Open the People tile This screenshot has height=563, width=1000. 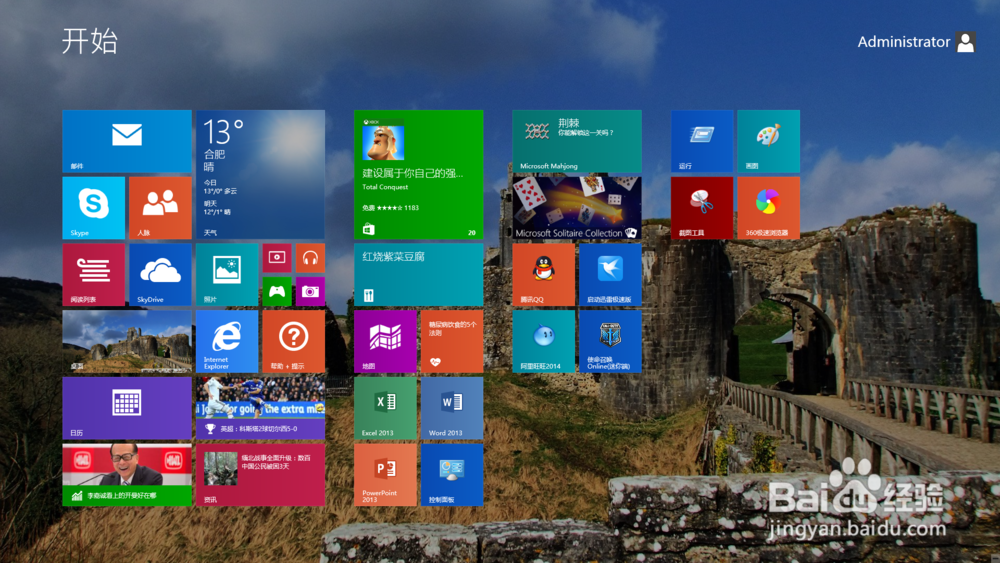(x=160, y=208)
